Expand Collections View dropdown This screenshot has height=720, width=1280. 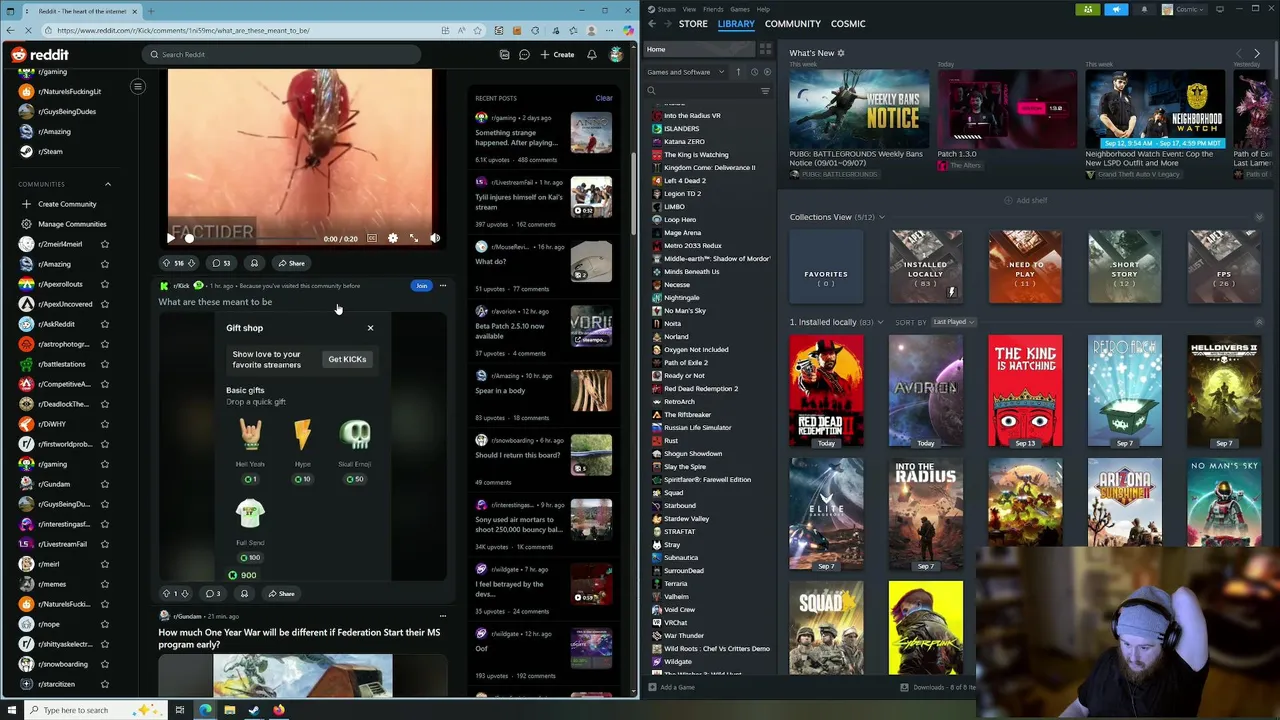pyautogui.click(x=881, y=217)
